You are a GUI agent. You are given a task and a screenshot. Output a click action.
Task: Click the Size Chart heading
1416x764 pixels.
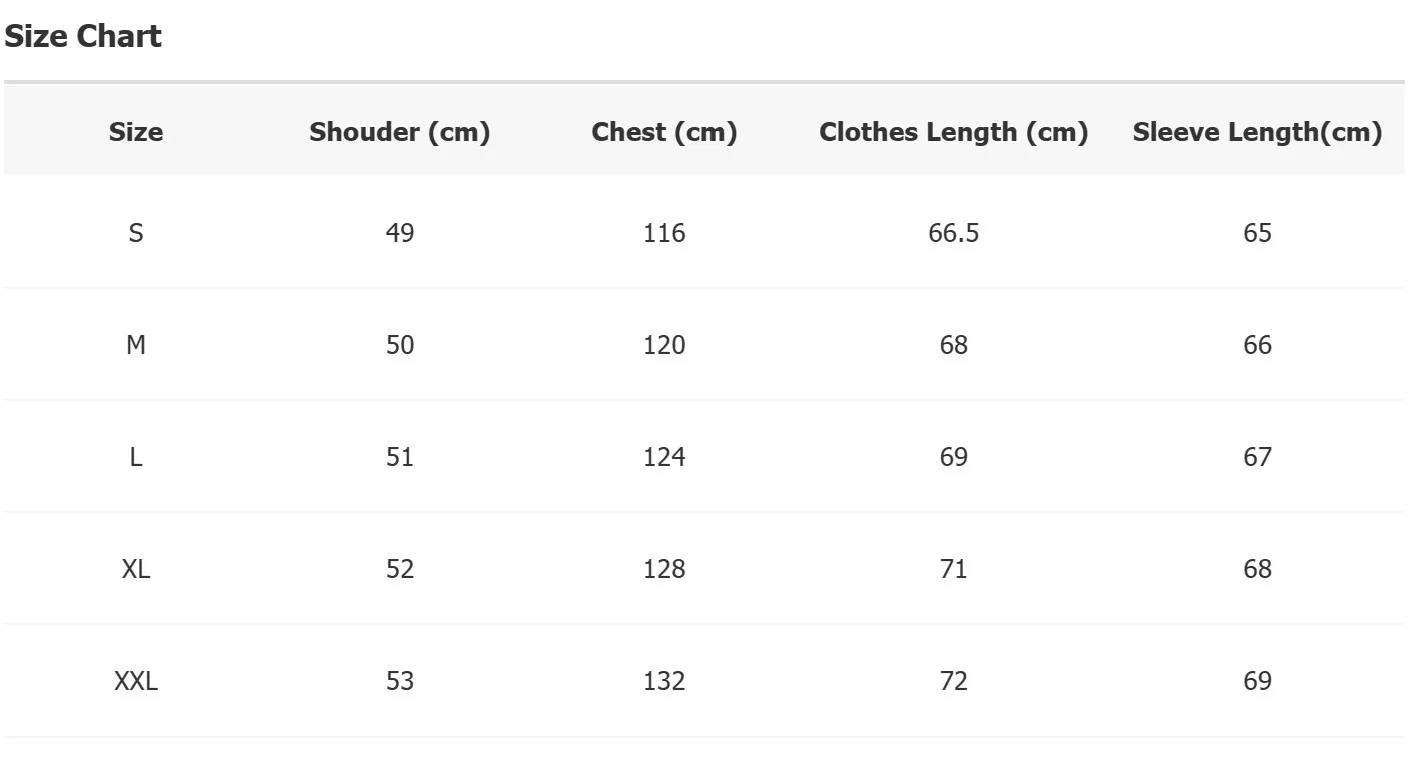click(x=83, y=37)
